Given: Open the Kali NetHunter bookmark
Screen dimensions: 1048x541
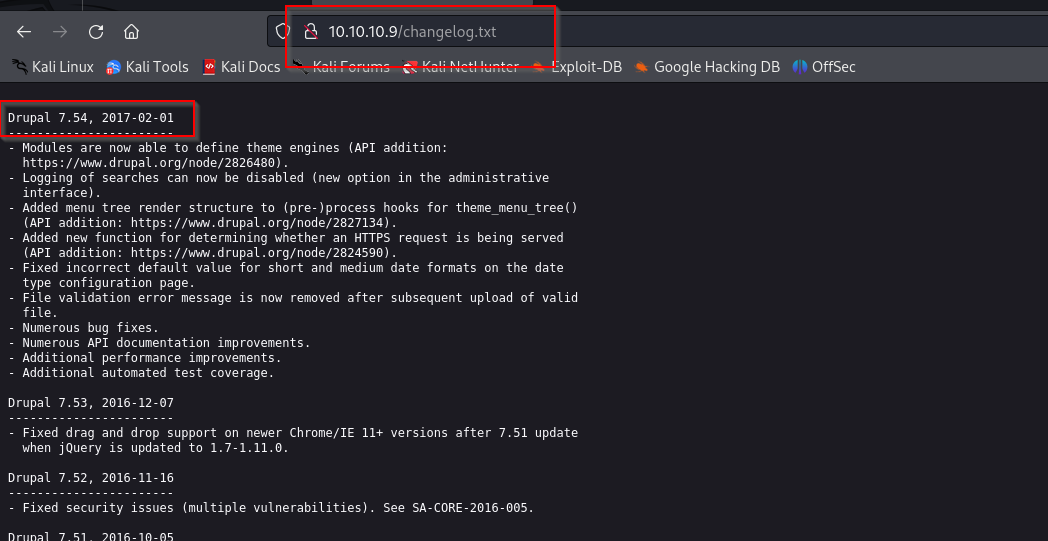Looking at the screenshot, I should point(461,67).
